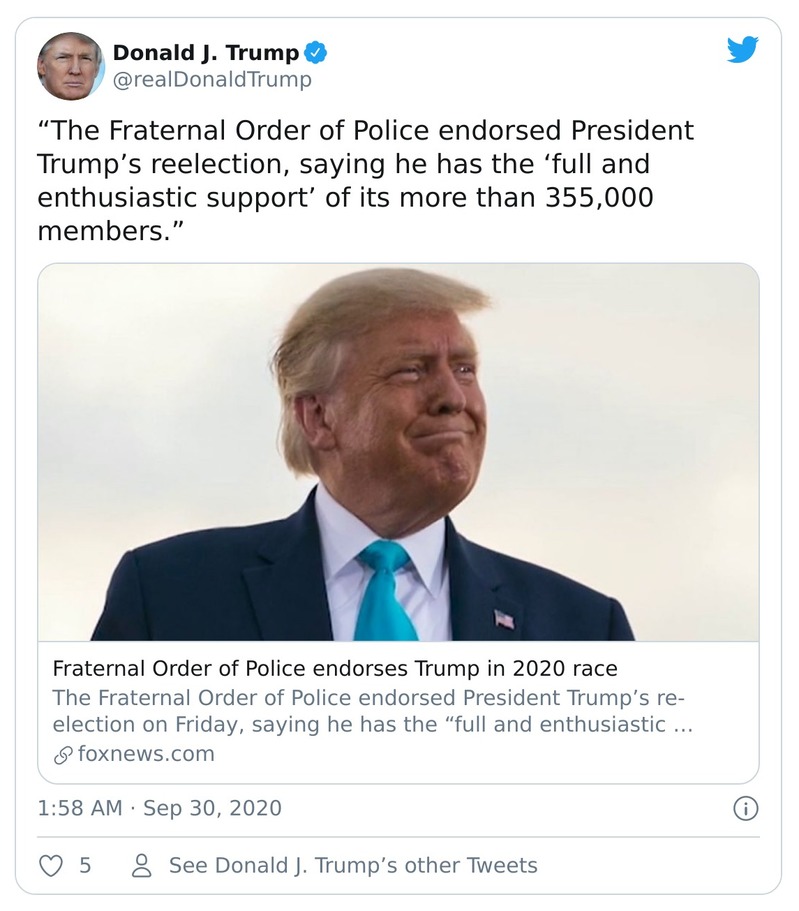Click the info icon in the bottom corner
The image size is (799, 911).
tap(748, 807)
